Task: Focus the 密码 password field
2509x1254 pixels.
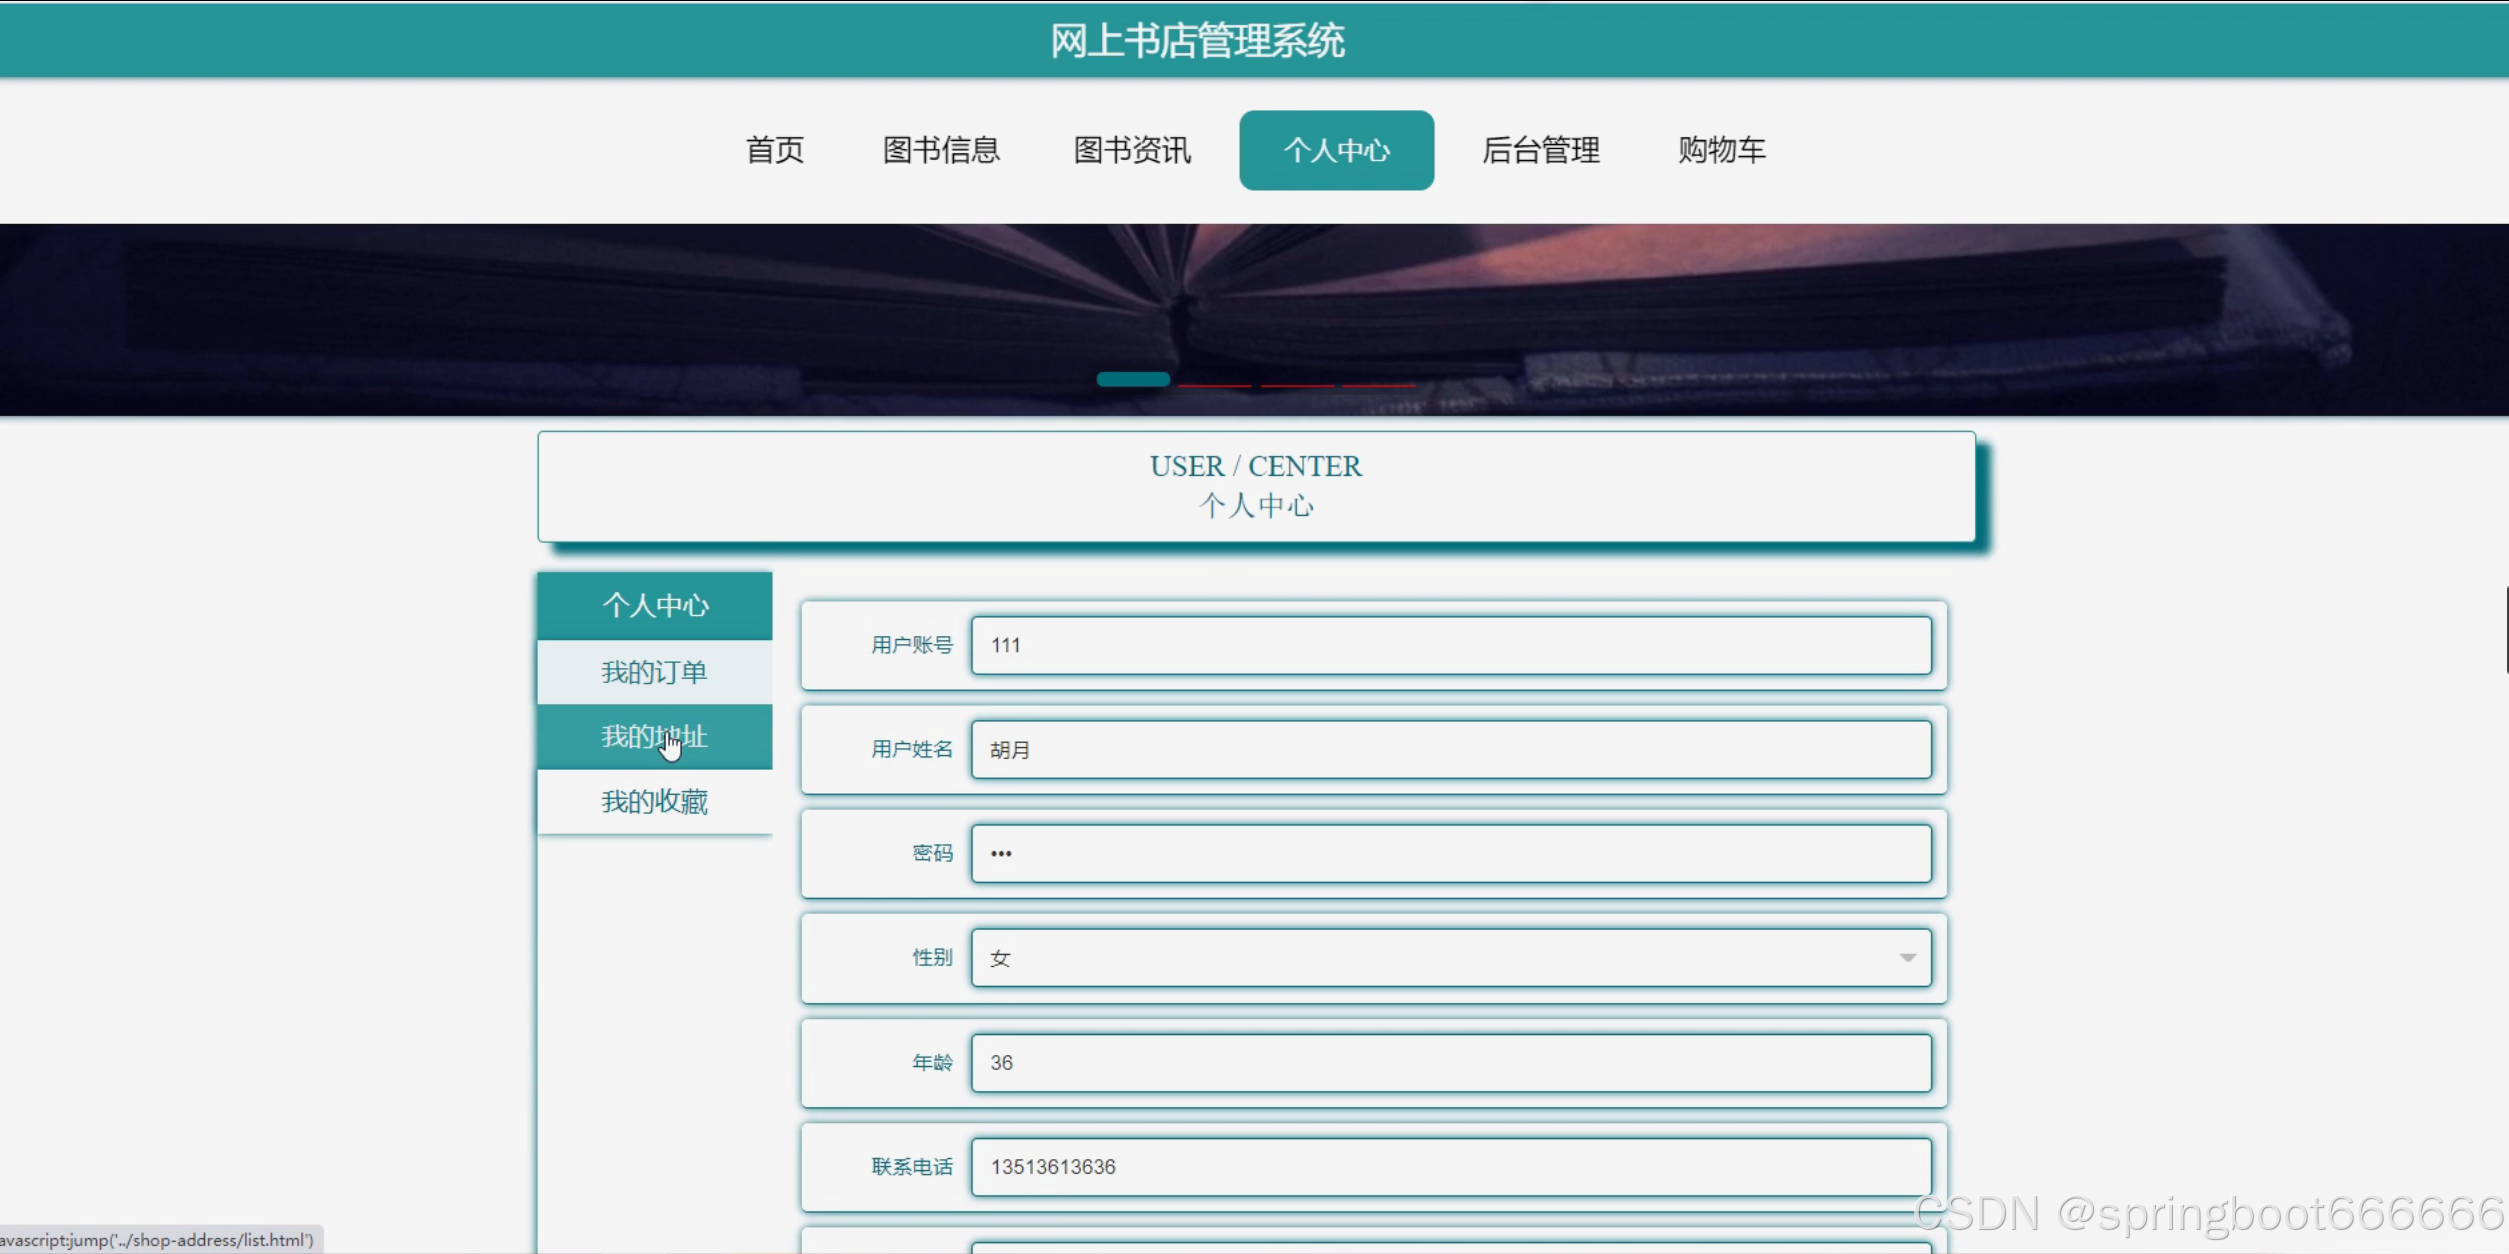Action: [1450, 853]
